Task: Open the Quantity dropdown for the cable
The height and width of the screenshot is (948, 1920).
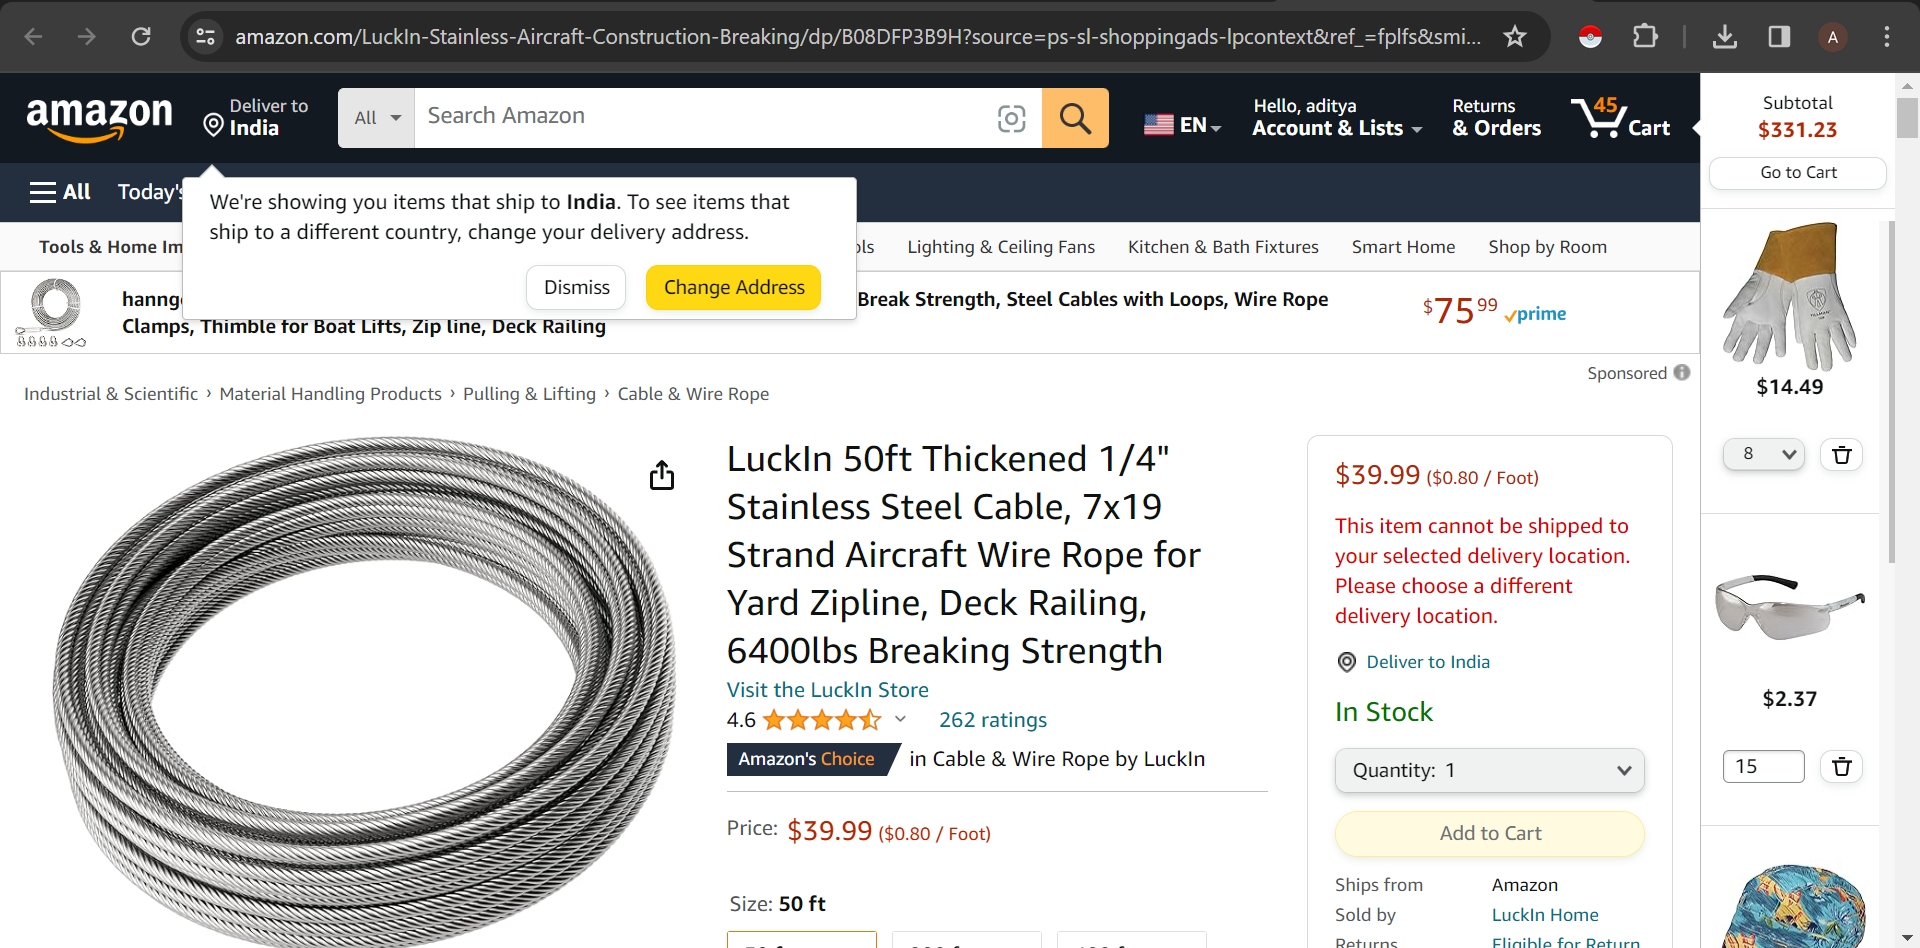Action: coord(1489,770)
